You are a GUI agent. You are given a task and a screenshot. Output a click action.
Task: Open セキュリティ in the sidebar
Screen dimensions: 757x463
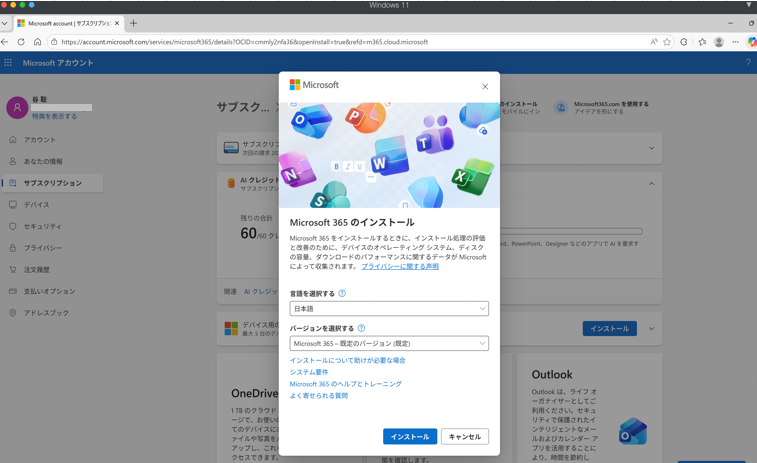point(42,227)
